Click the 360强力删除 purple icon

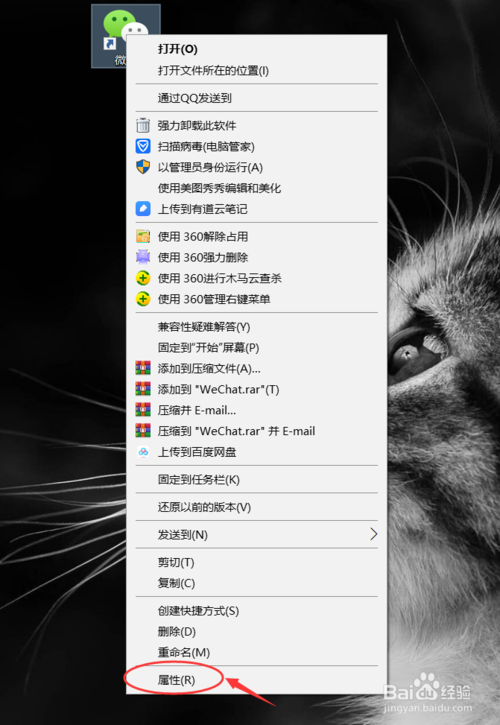pos(143,257)
